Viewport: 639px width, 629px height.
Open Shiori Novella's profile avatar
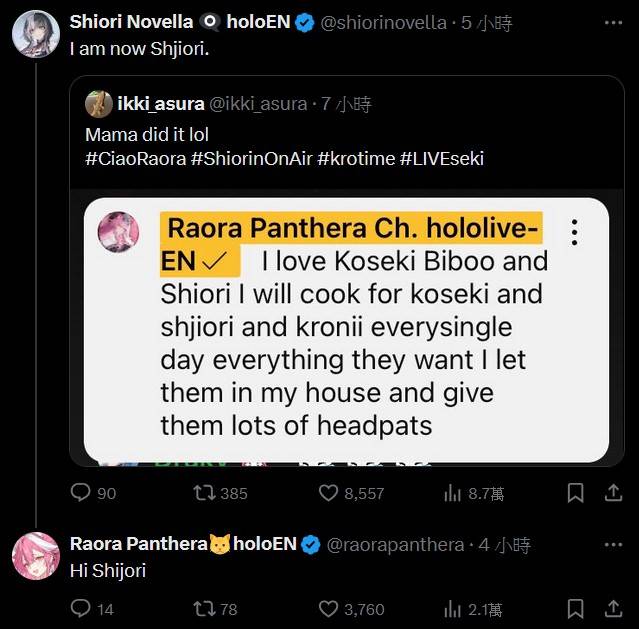[x=35, y=34]
